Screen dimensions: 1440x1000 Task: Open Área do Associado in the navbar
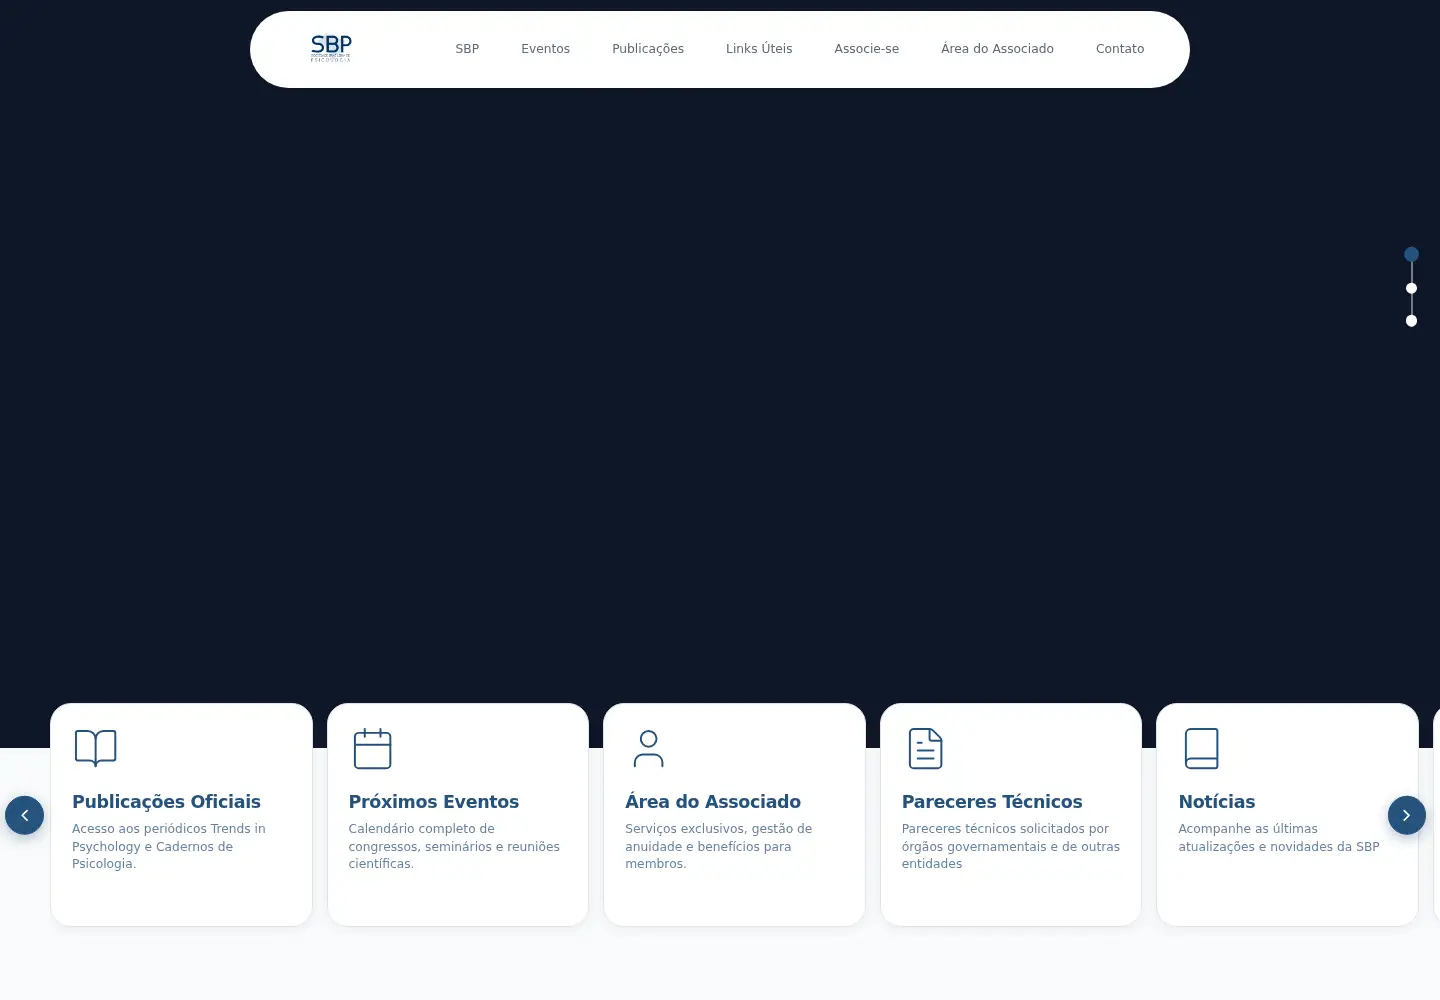(x=997, y=49)
